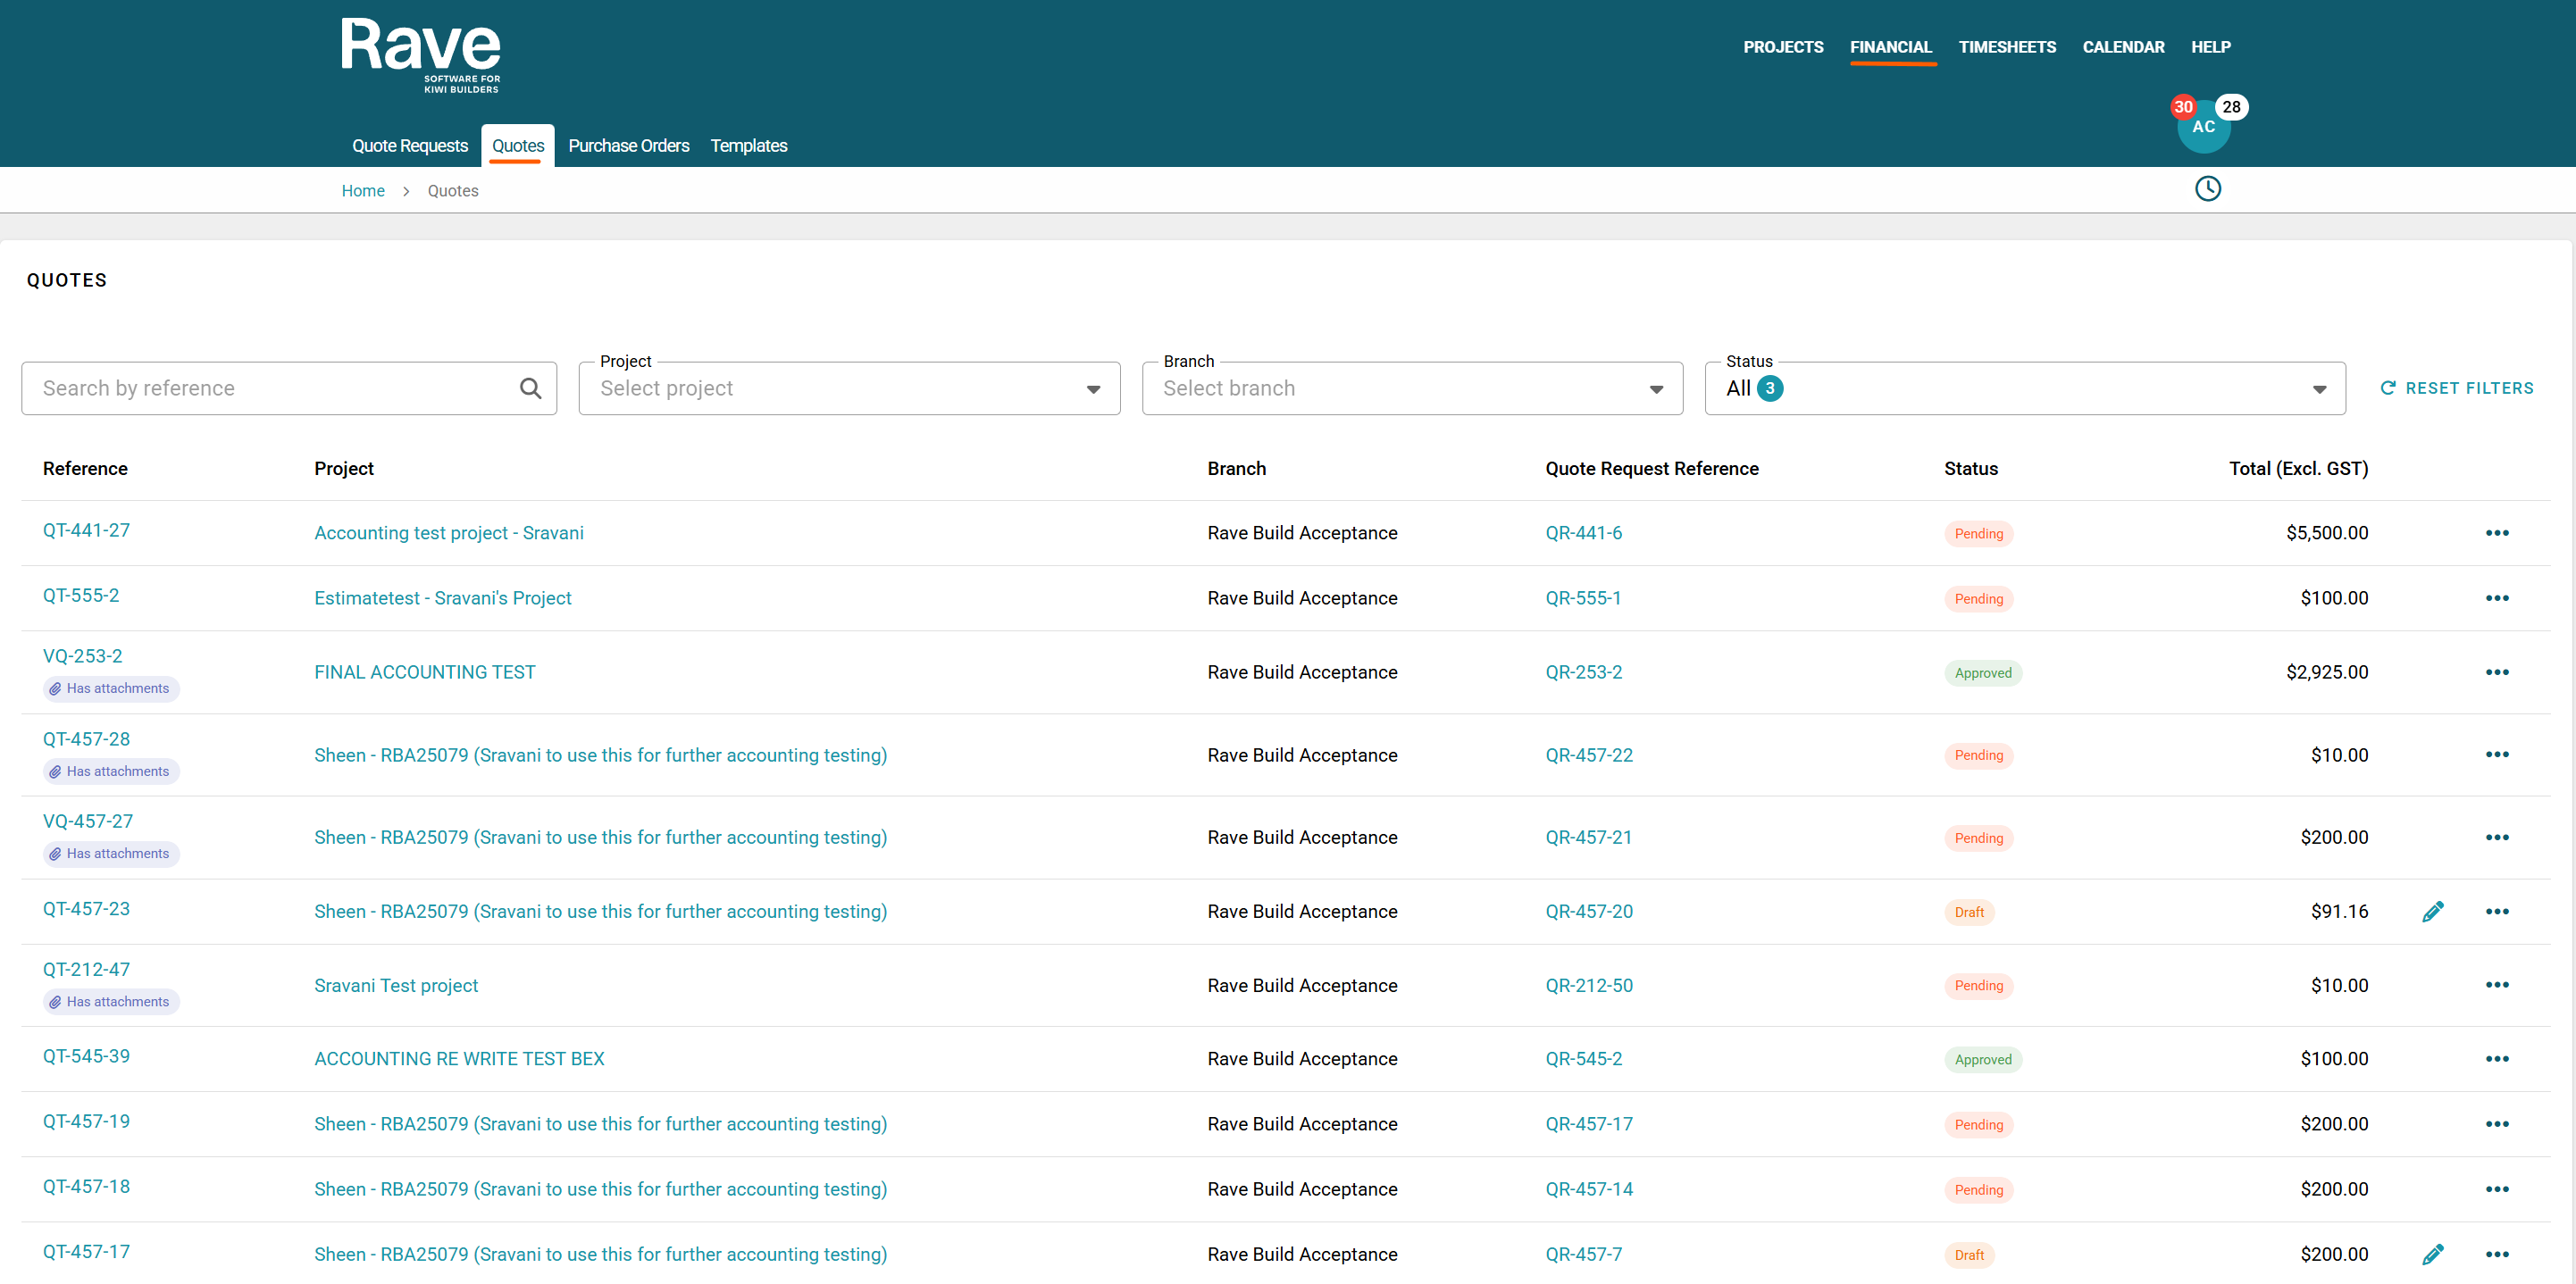Click the pencil edit icon for QT-457-23

pos(2432,911)
